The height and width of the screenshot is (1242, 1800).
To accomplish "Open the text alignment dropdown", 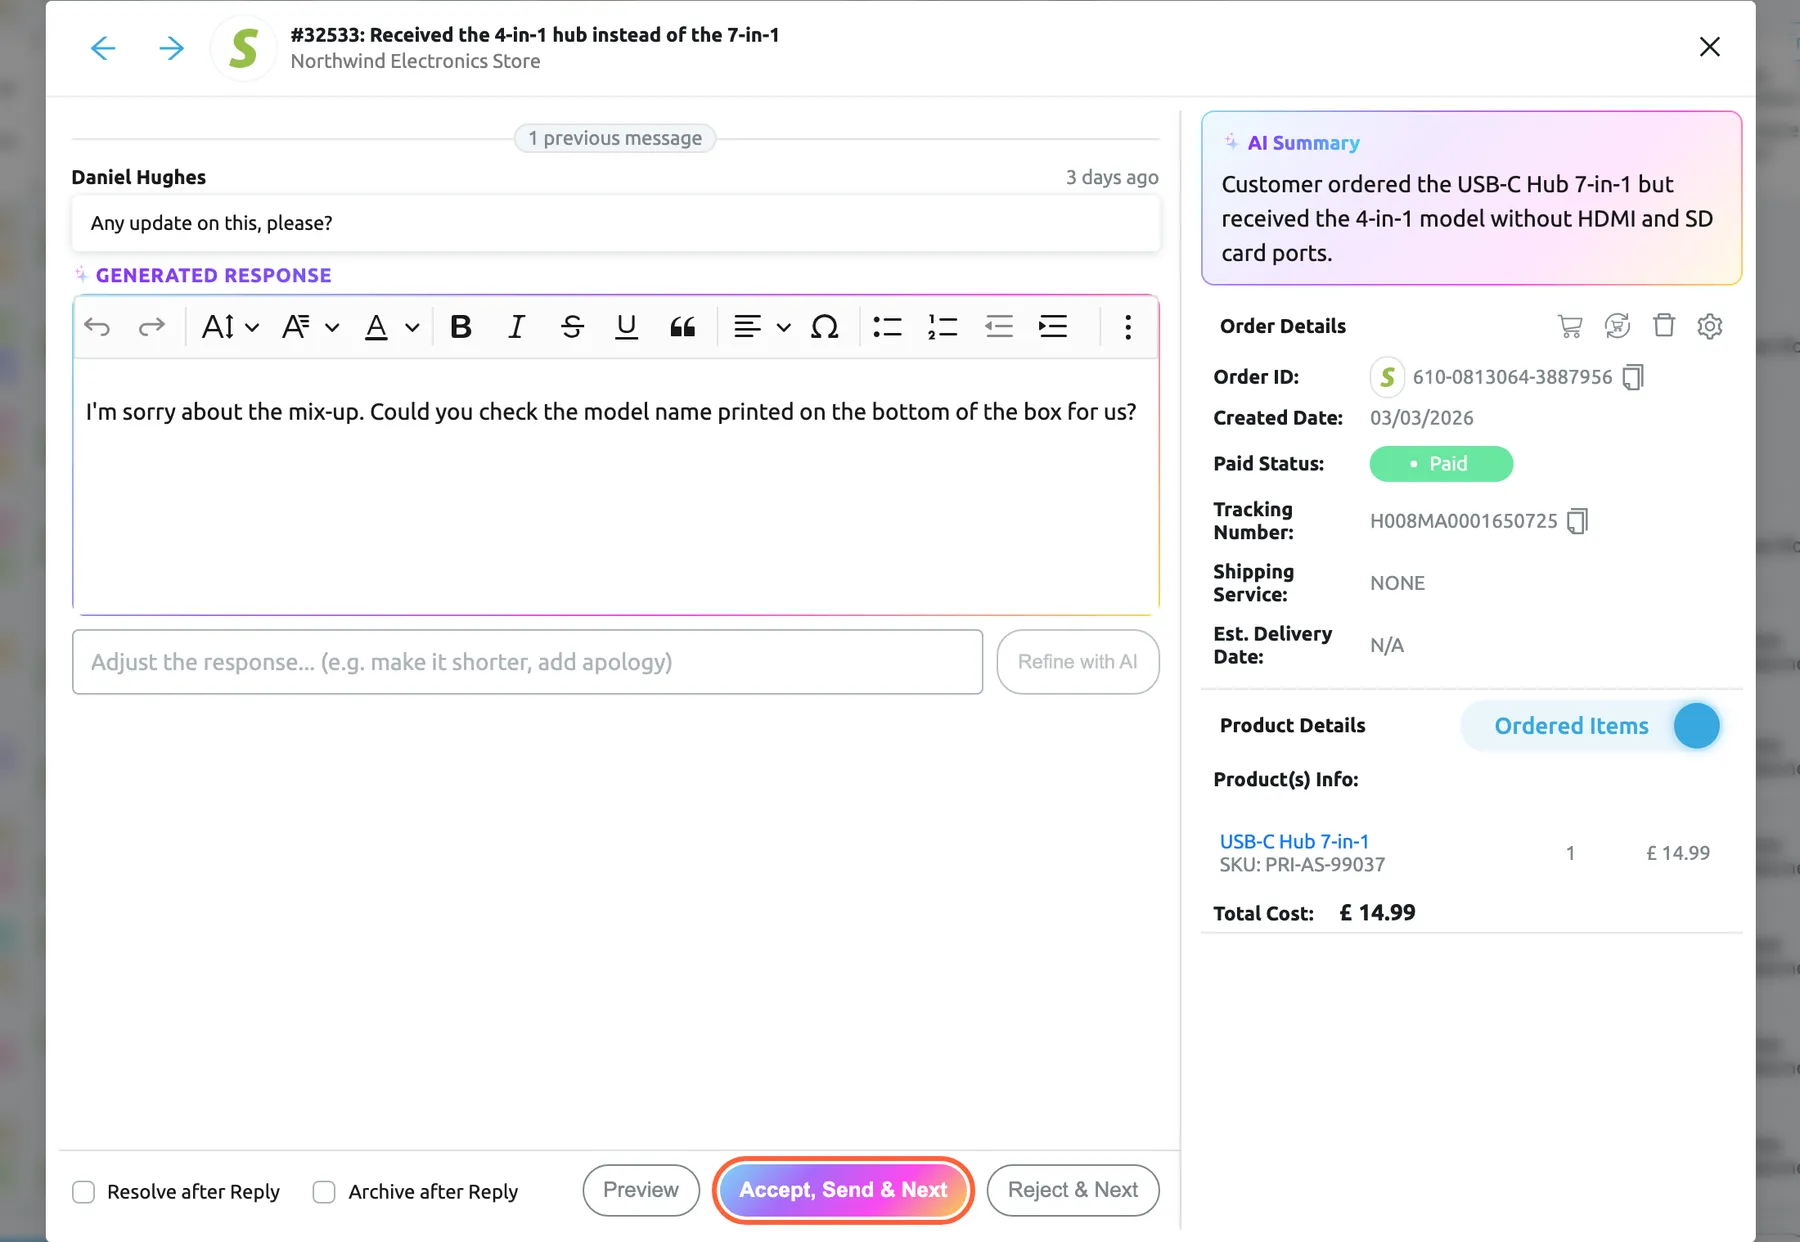I will coord(762,327).
